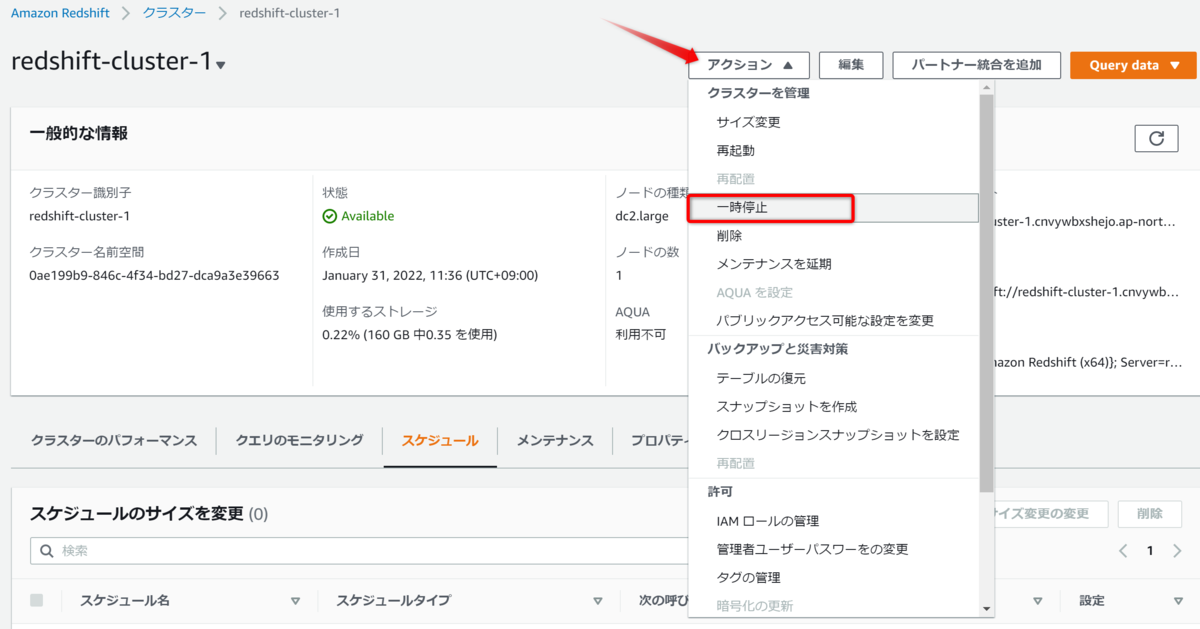Click the schedule 検索 search field
This screenshot has width=1200, height=629.
tap(360, 551)
